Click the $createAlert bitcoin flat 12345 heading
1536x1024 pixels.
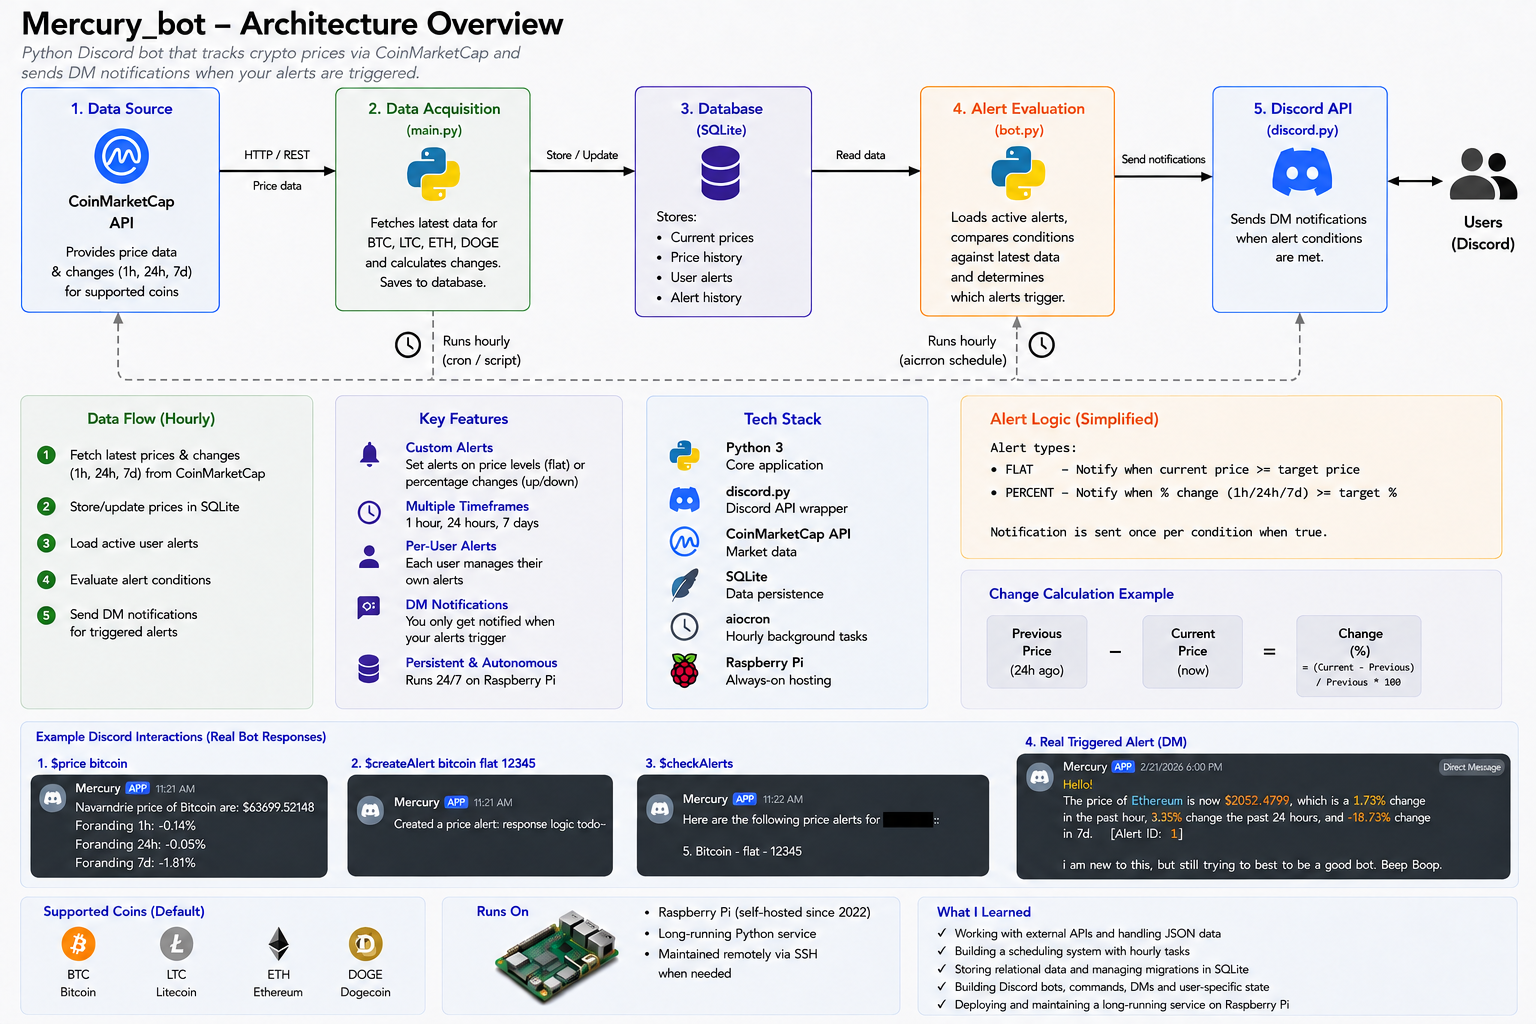443,763
